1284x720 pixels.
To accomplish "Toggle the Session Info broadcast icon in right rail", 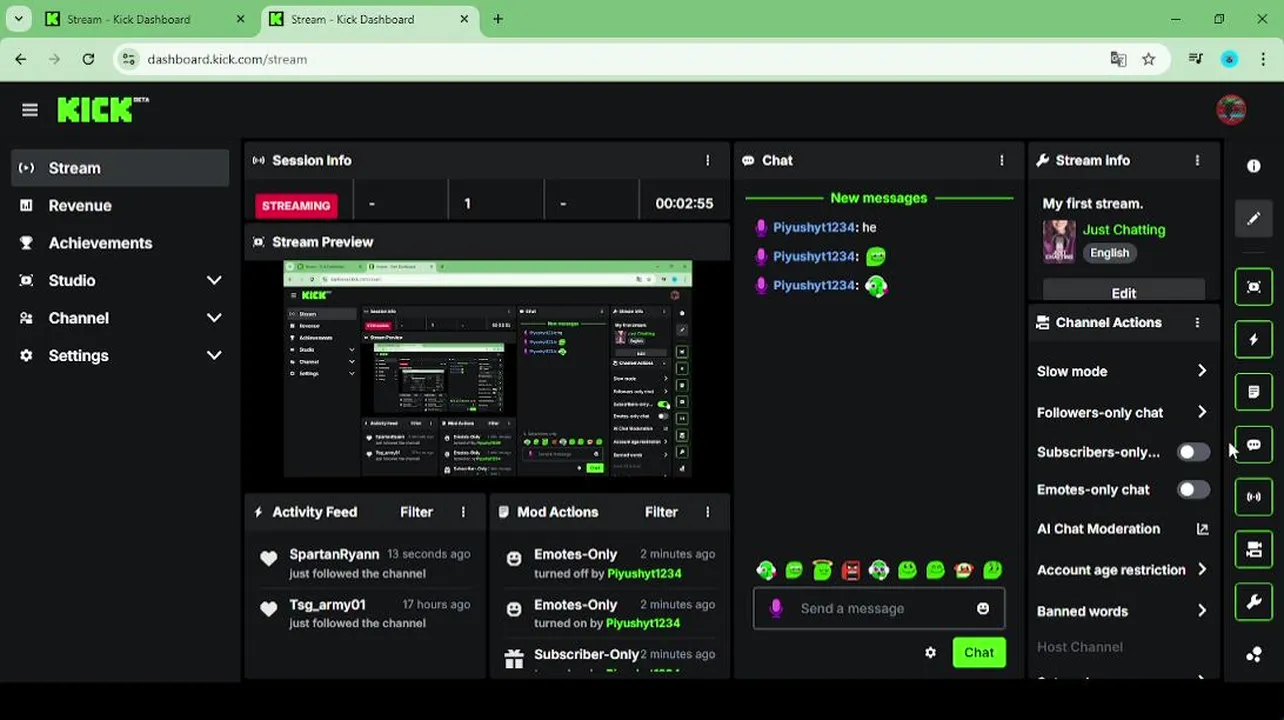I will point(1254,497).
